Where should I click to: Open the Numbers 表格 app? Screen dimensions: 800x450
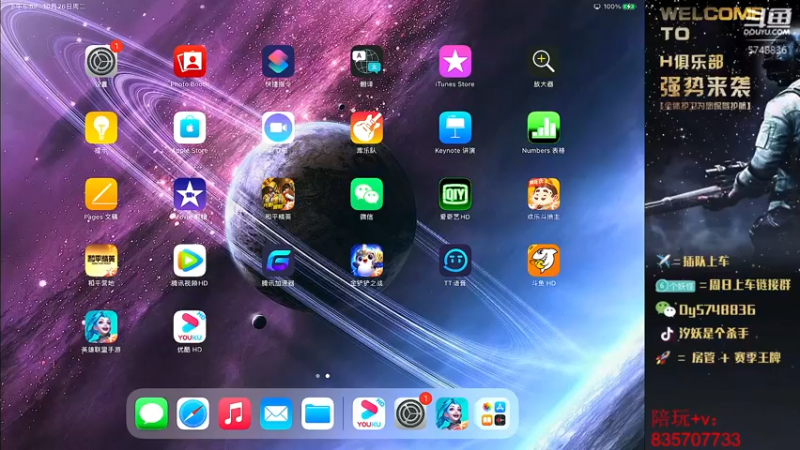[543, 128]
